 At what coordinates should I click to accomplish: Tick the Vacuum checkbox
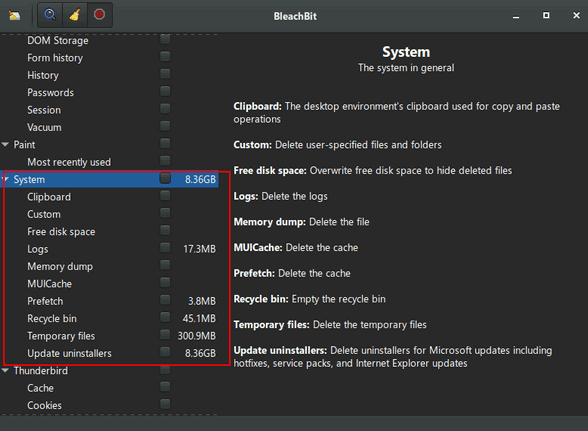(x=165, y=126)
